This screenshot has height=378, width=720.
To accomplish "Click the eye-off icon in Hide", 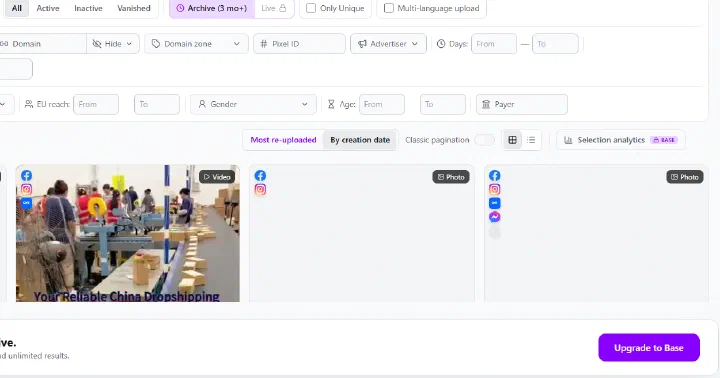I will [97, 44].
